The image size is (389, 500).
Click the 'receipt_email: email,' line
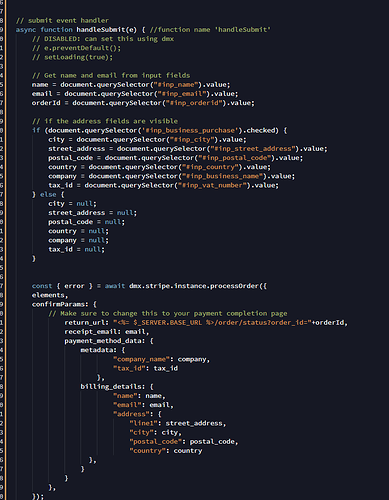pyautogui.click(x=107, y=332)
